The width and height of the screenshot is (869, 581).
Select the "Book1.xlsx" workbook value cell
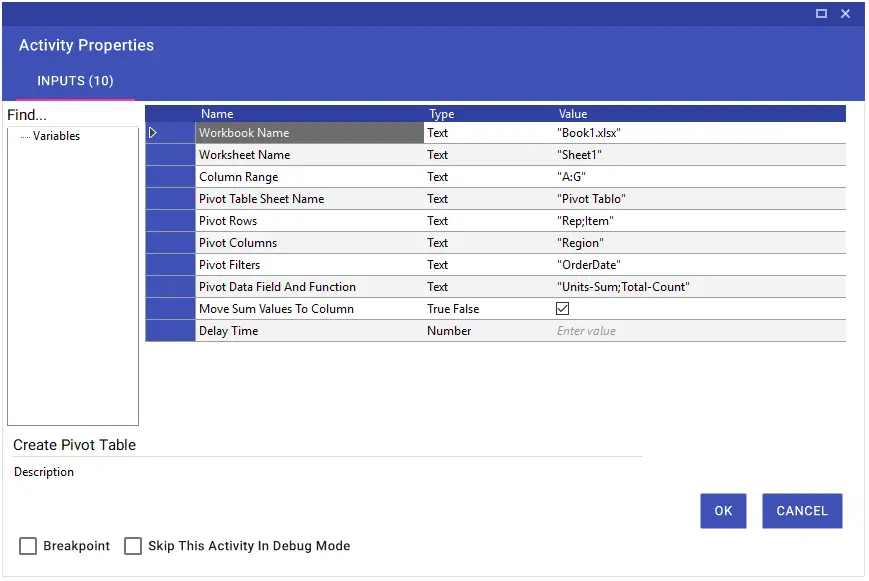point(699,133)
